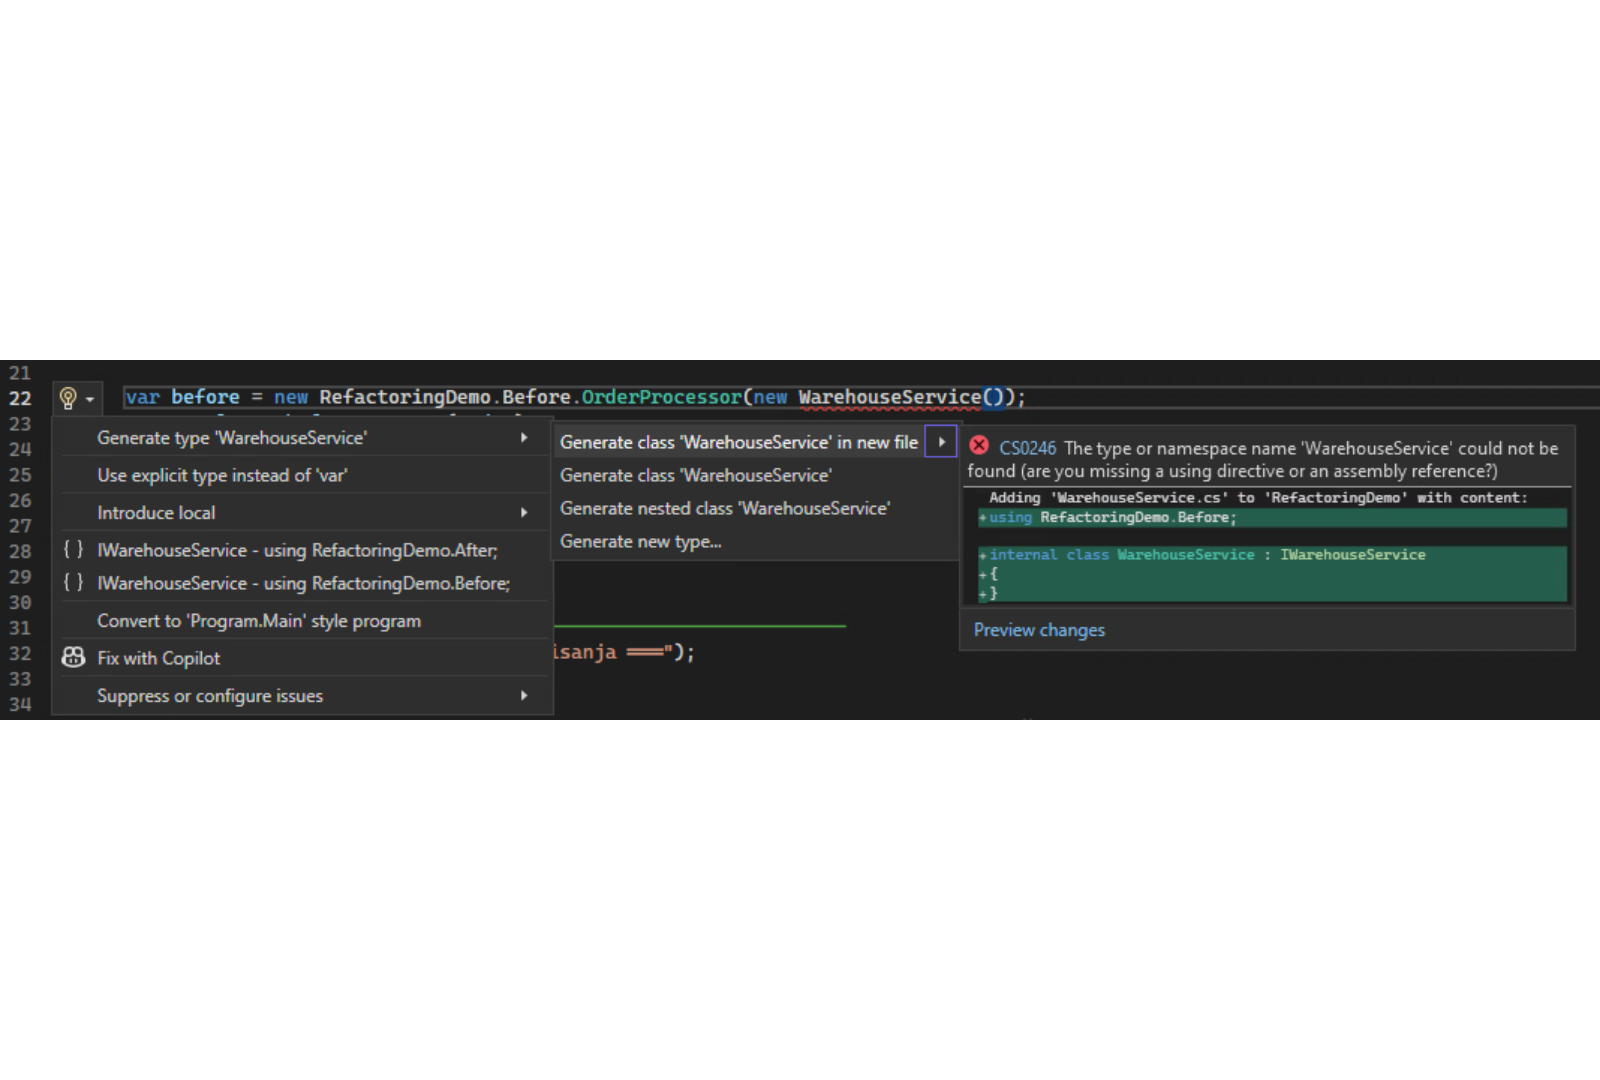Viewport: 1600px width, 1080px height.
Task: Expand arrow beside Generate class in new file
Action: point(941,442)
